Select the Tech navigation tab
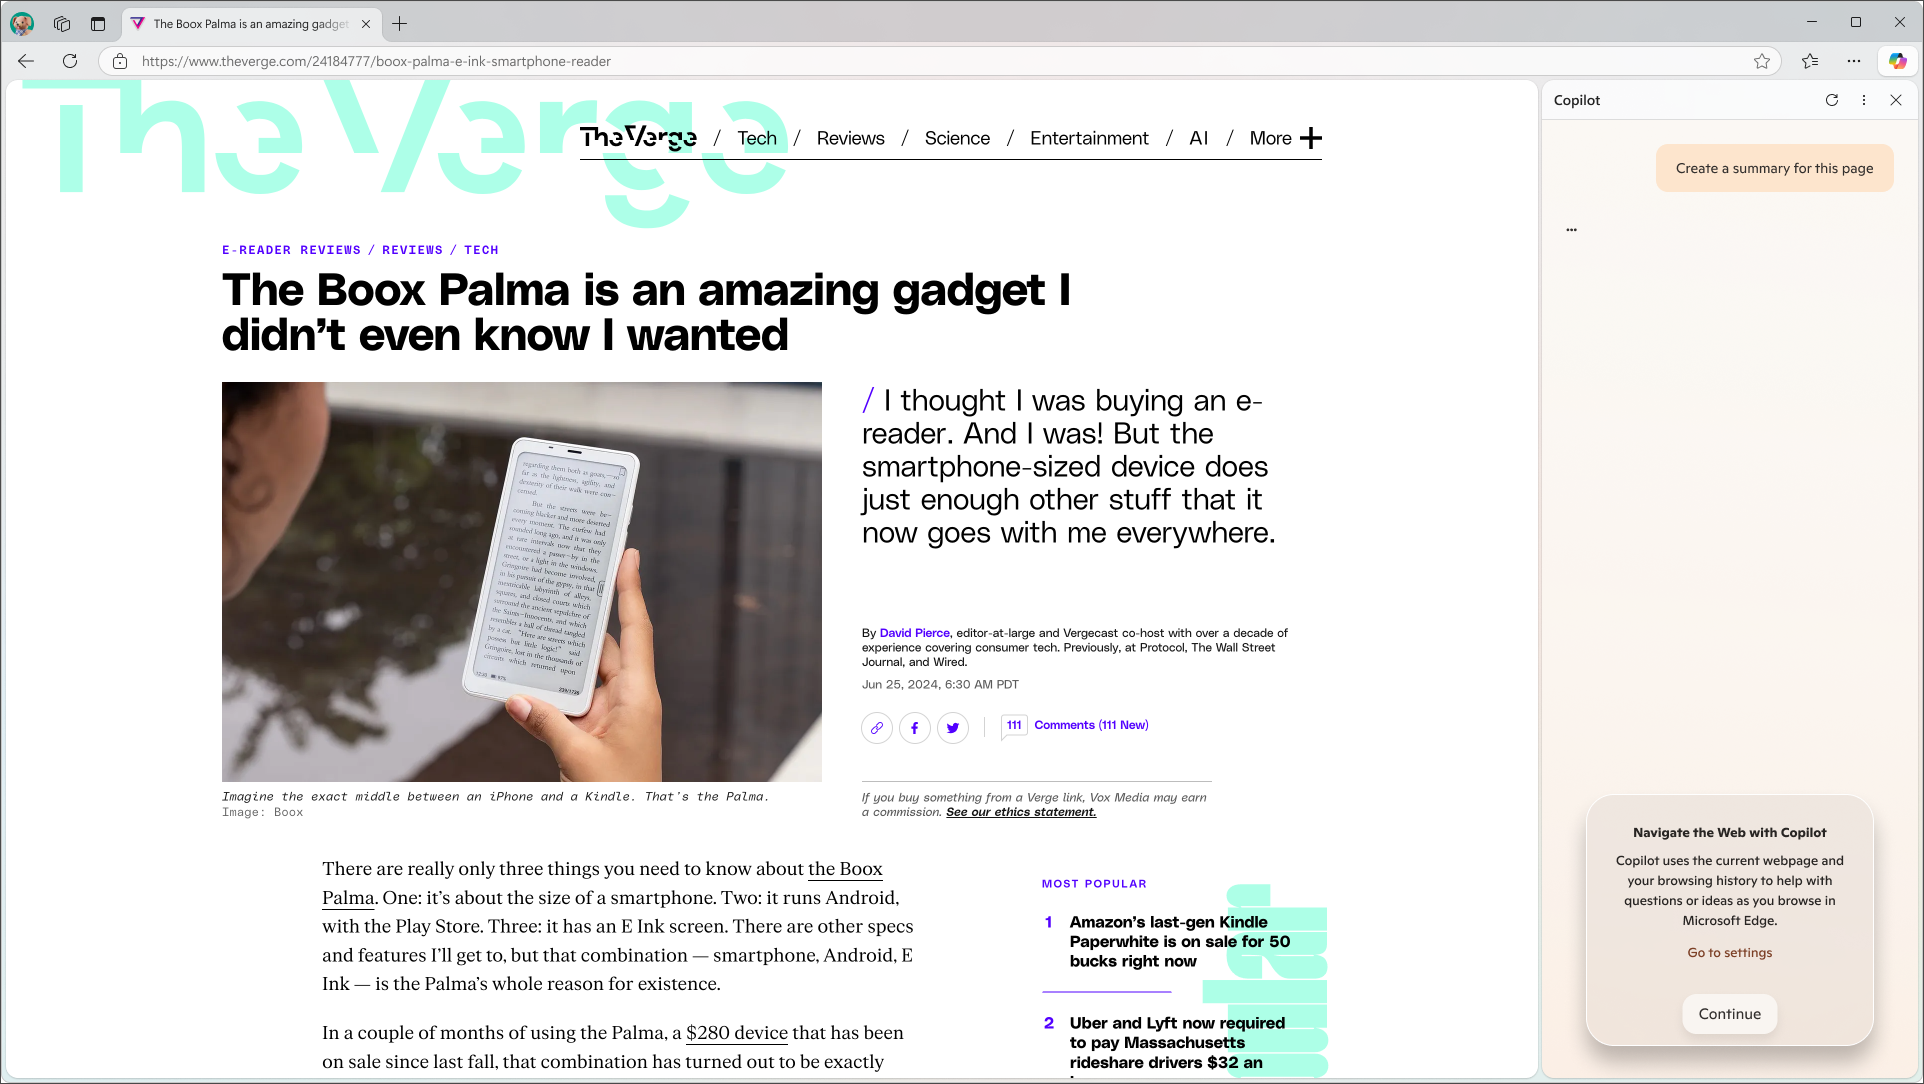Viewport: 1924px width, 1084px height. coord(757,137)
